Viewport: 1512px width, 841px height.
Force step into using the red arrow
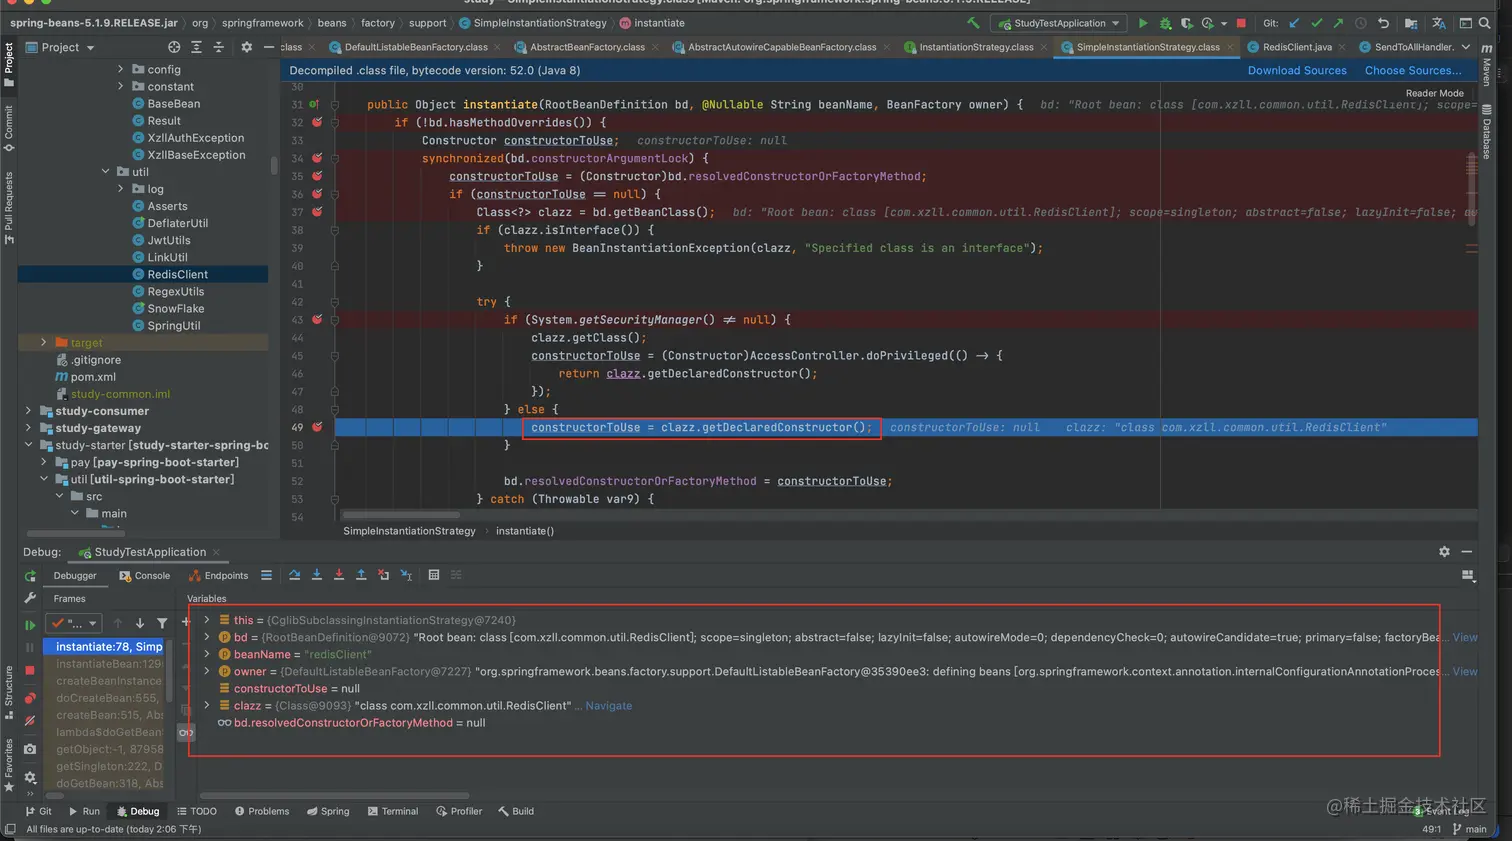pos(338,575)
